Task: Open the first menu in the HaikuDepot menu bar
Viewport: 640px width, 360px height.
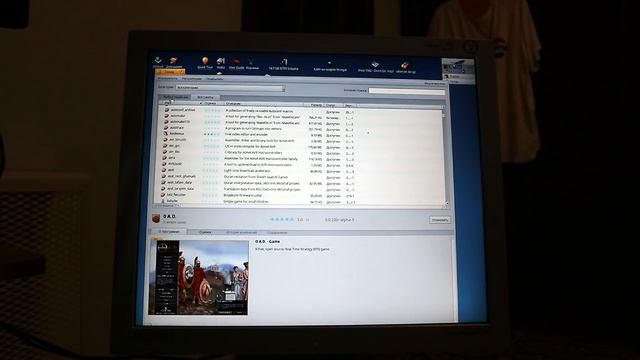Action: coord(167,78)
